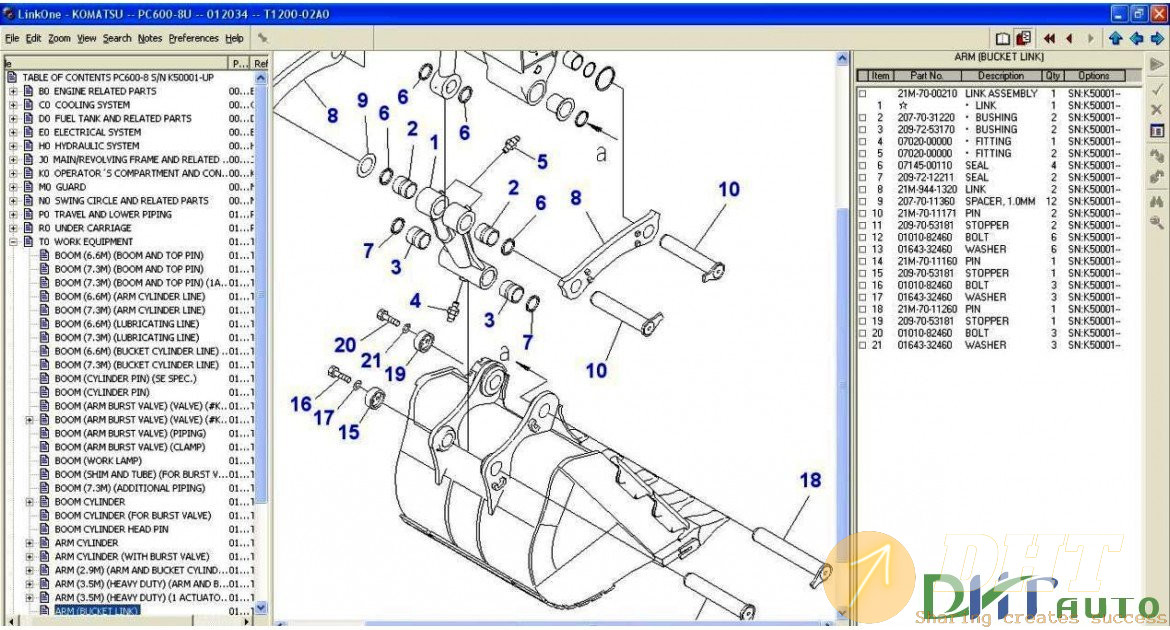Image resolution: width=1170 pixels, height=630 pixels.
Task: Expand E0 ELECTRICAL SYSTEM node
Action: [13, 132]
